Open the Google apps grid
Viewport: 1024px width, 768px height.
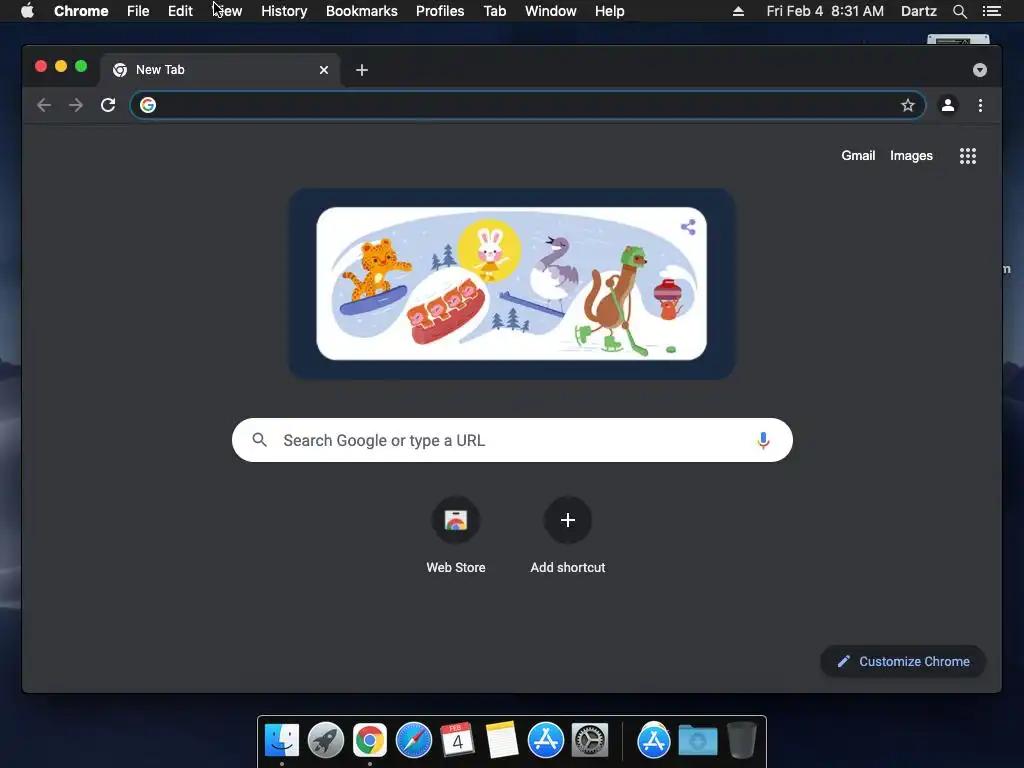968,155
